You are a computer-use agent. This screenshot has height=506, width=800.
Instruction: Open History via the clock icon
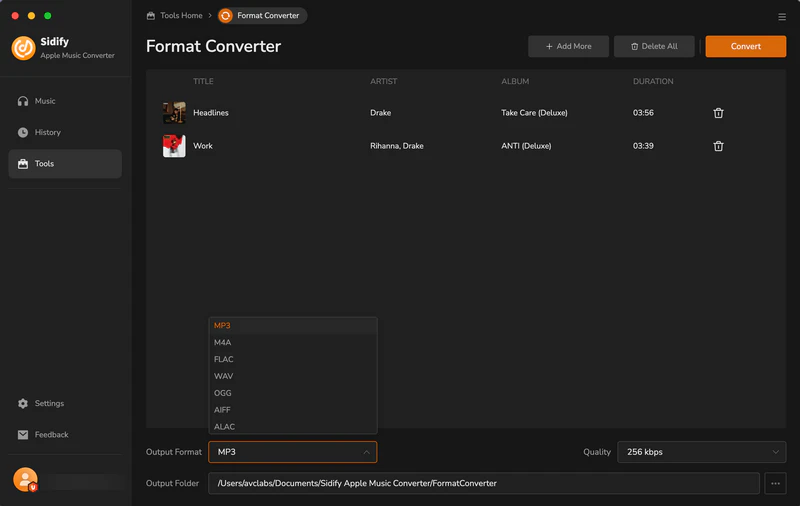point(23,132)
